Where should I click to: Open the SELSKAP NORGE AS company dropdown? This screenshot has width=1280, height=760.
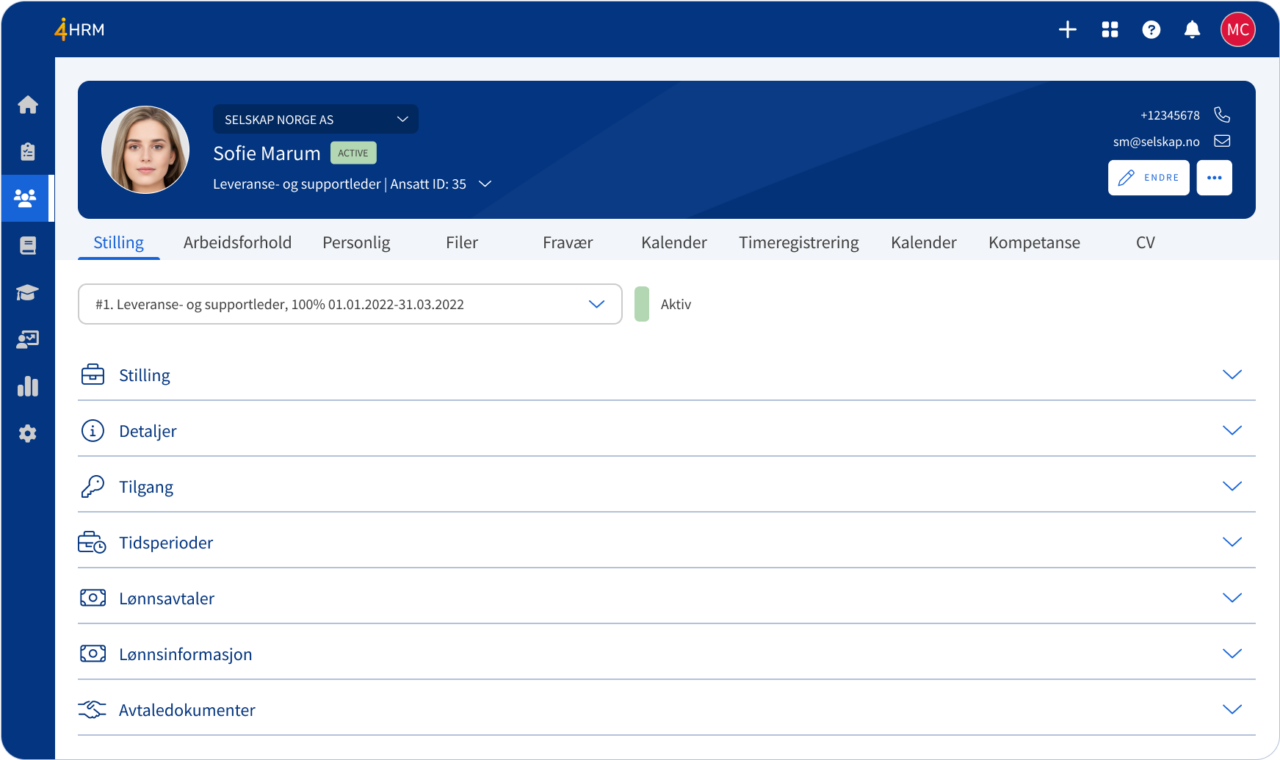316,119
